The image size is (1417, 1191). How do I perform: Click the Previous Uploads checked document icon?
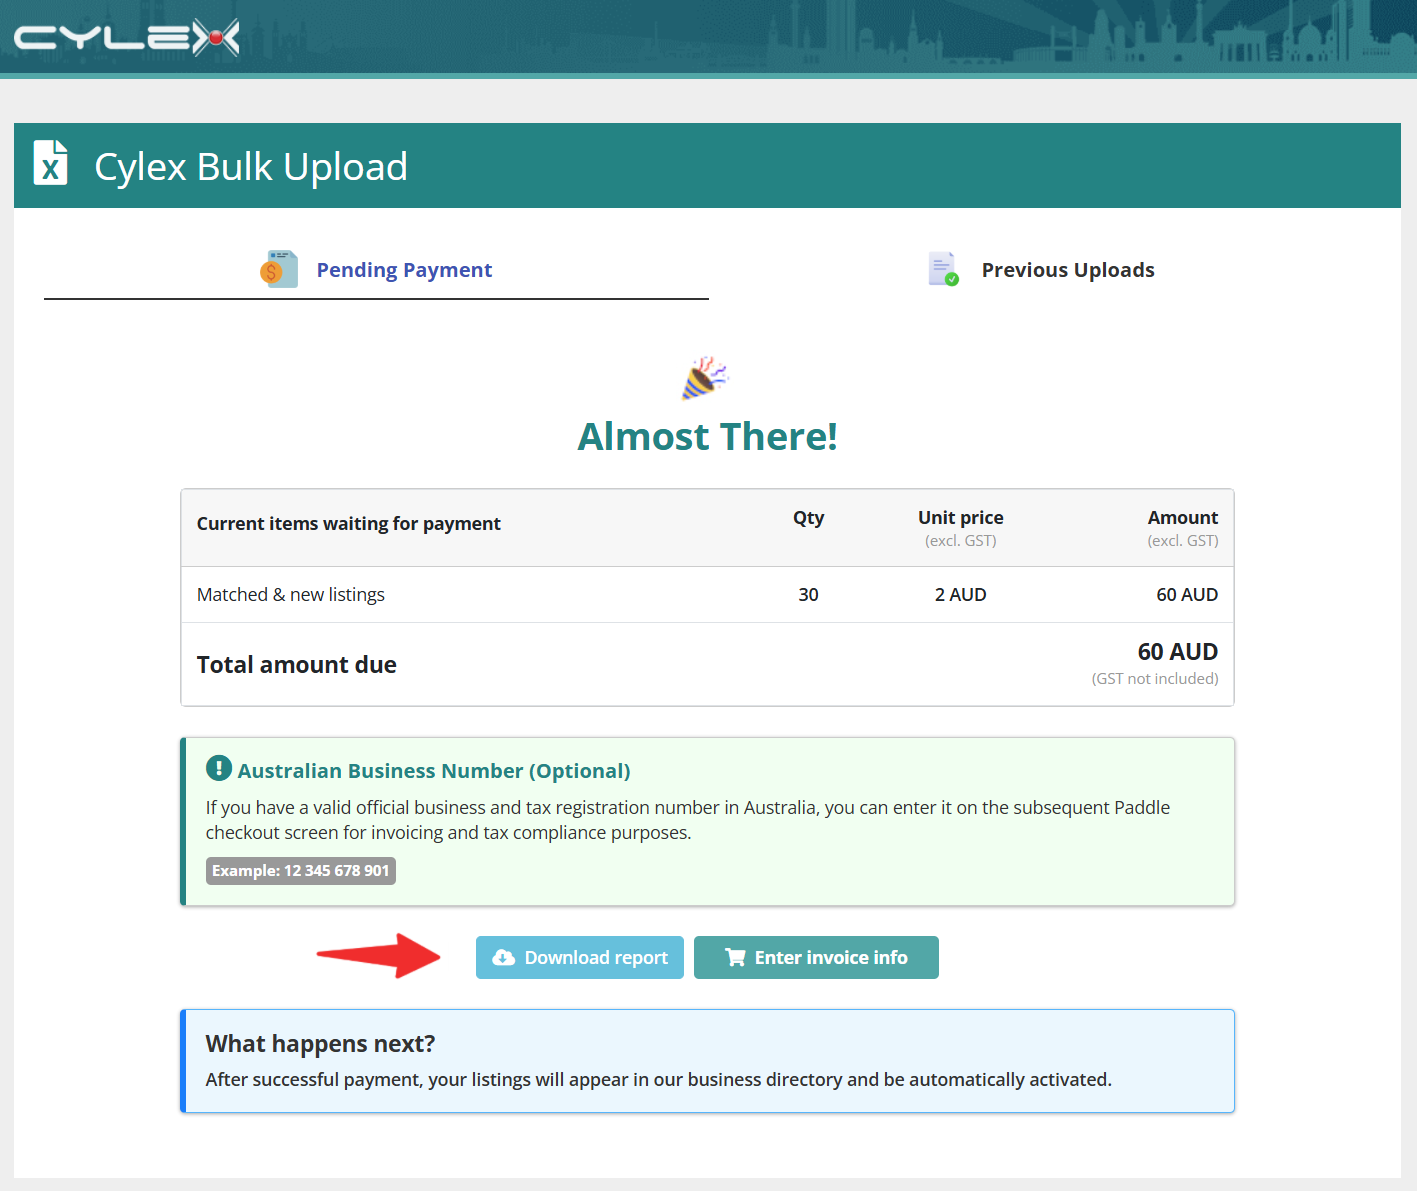click(943, 269)
